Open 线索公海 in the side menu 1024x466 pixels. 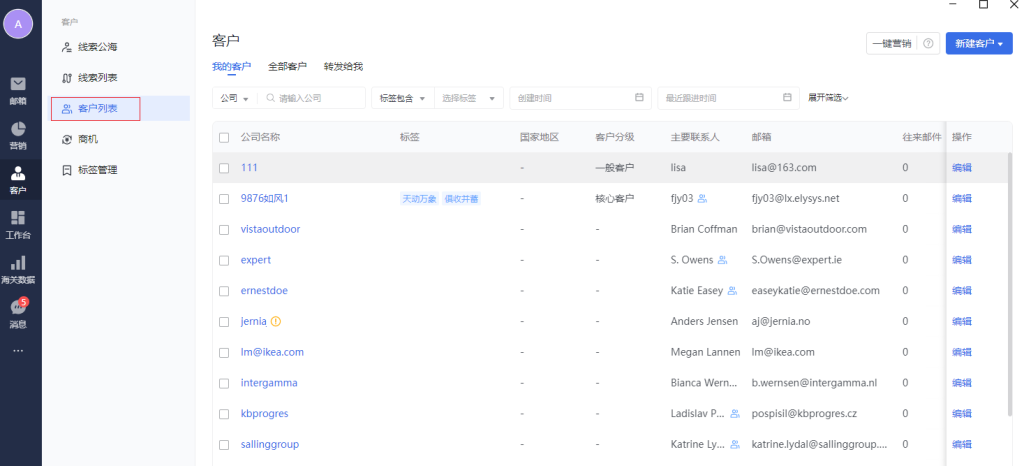(x=104, y=47)
